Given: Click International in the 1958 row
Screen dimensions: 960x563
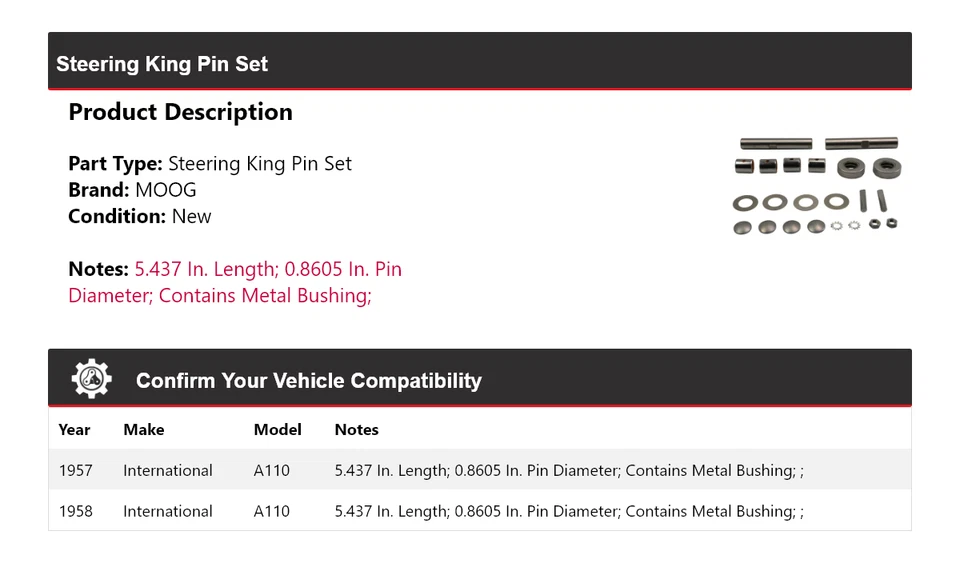Looking at the screenshot, I should (168, 511).
